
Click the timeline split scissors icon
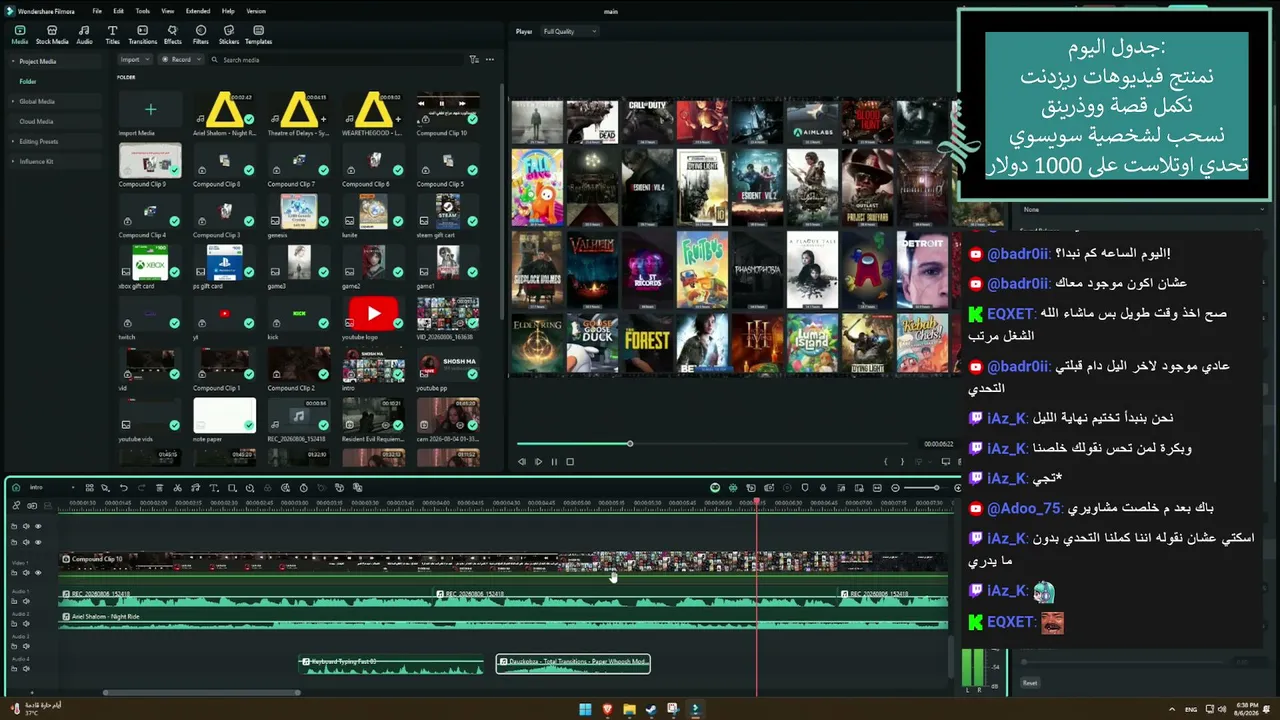point(177,488)
